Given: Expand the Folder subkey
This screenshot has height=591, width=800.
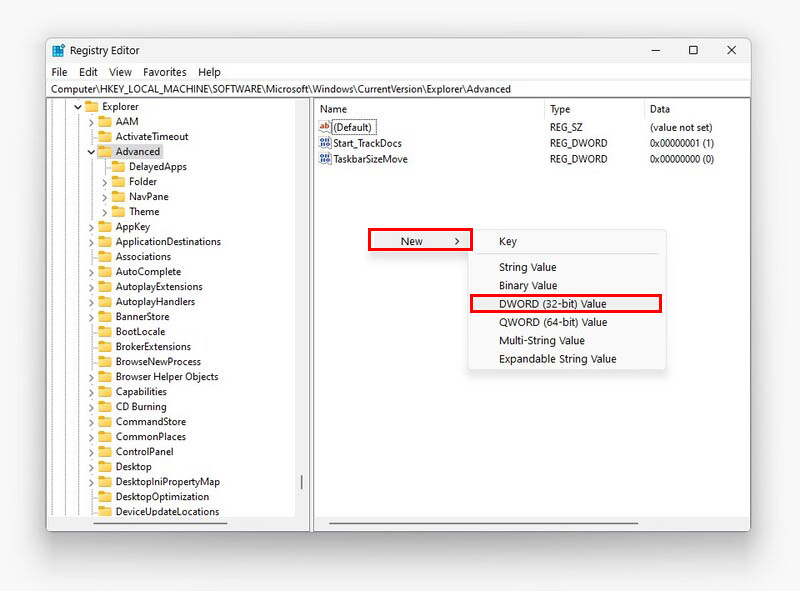Looking at the screenshot, I should (x=105, y=182).
